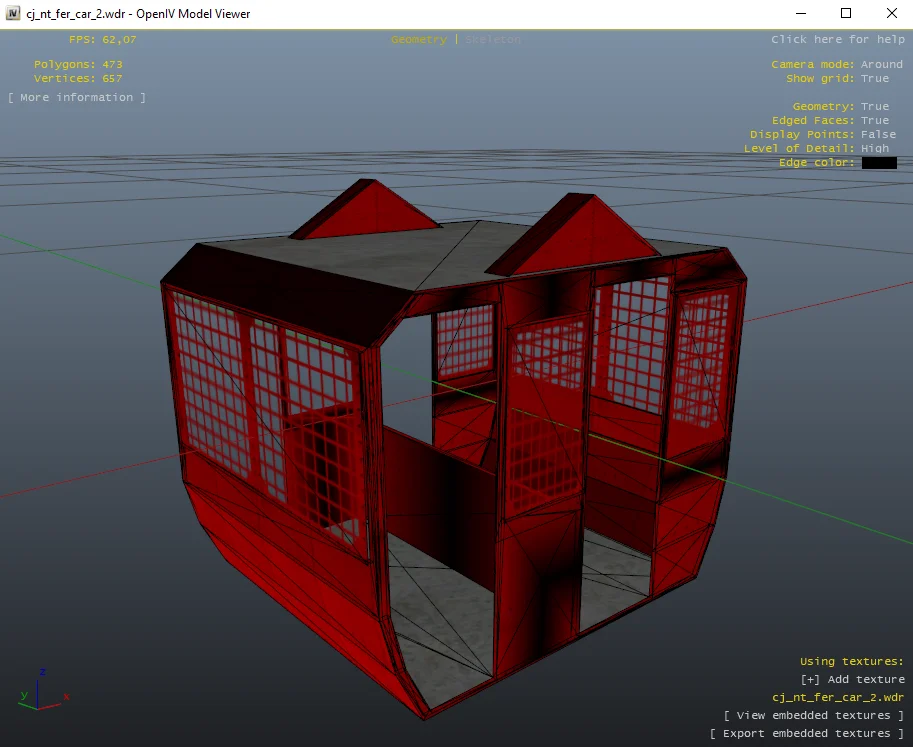Click [+] Add texture
913x747 pixels.
tap(852, 680)
